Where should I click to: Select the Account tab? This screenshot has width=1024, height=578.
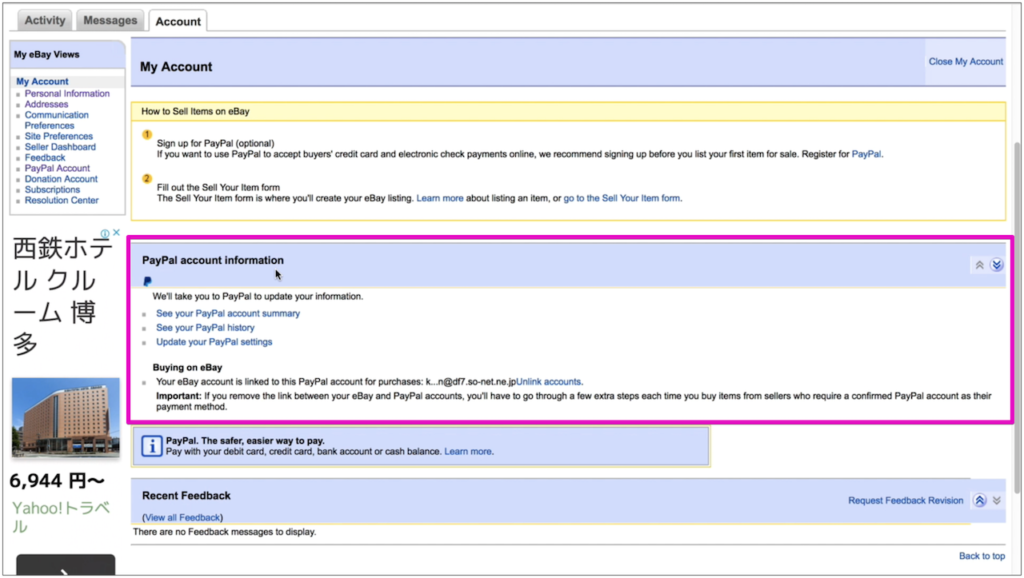[x=178, y=21]
